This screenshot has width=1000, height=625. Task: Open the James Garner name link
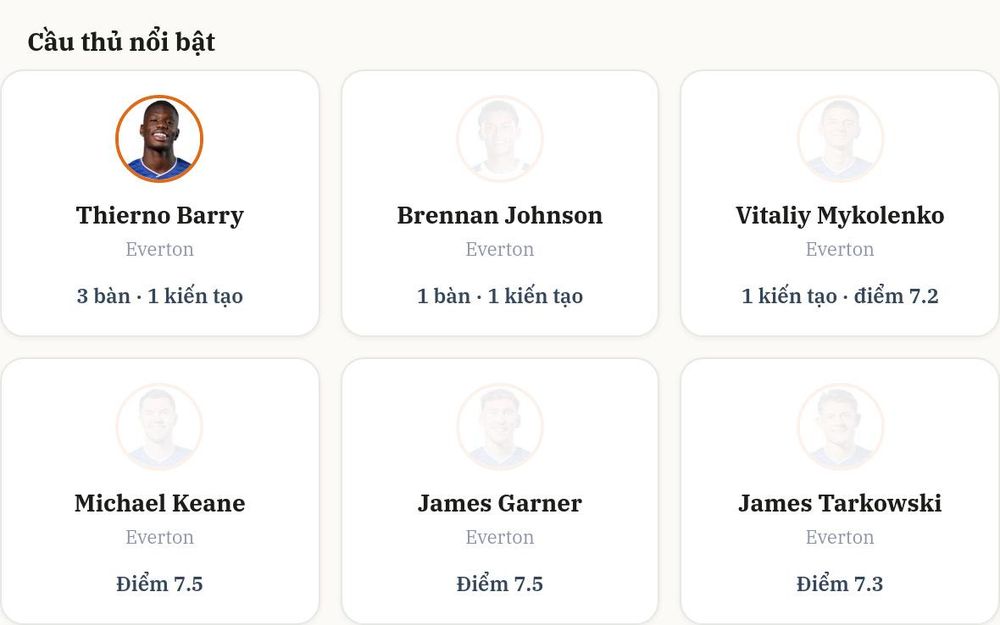point(499,503)
